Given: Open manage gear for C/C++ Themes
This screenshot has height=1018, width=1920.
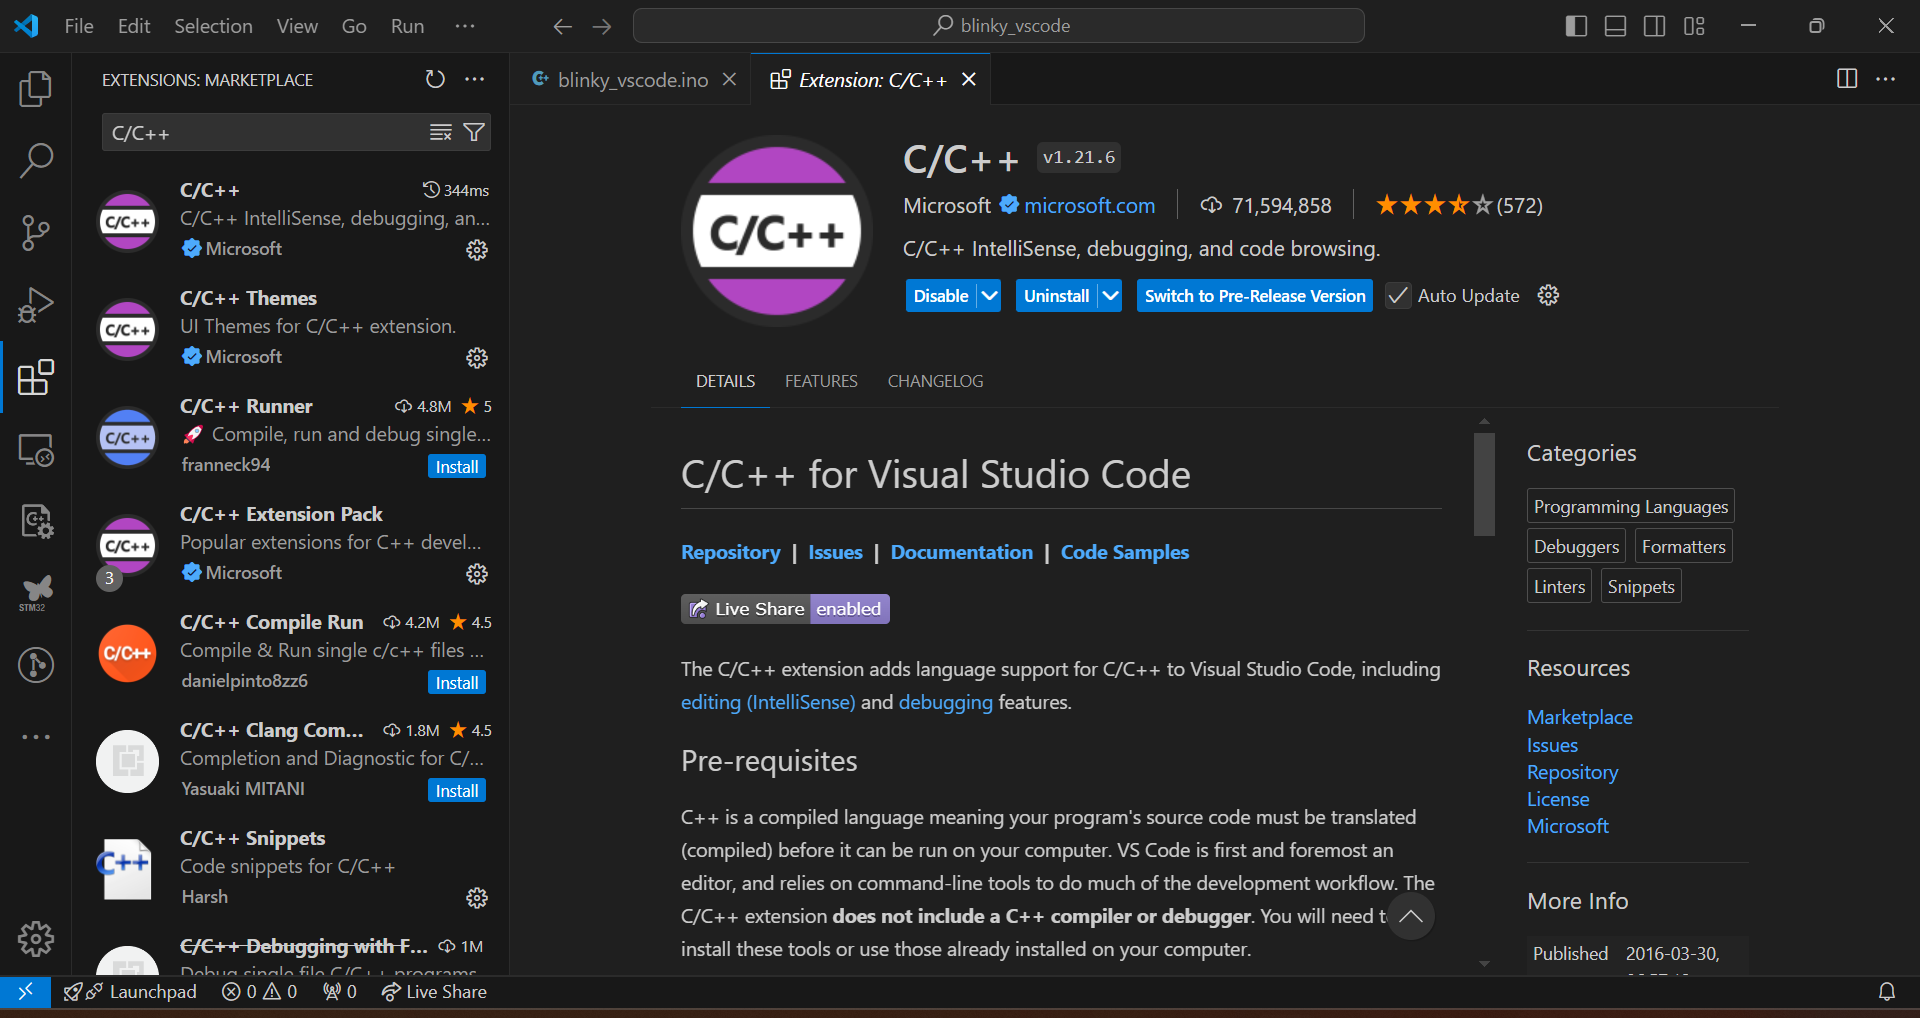Looking at the screenshot, I should 477,358.
